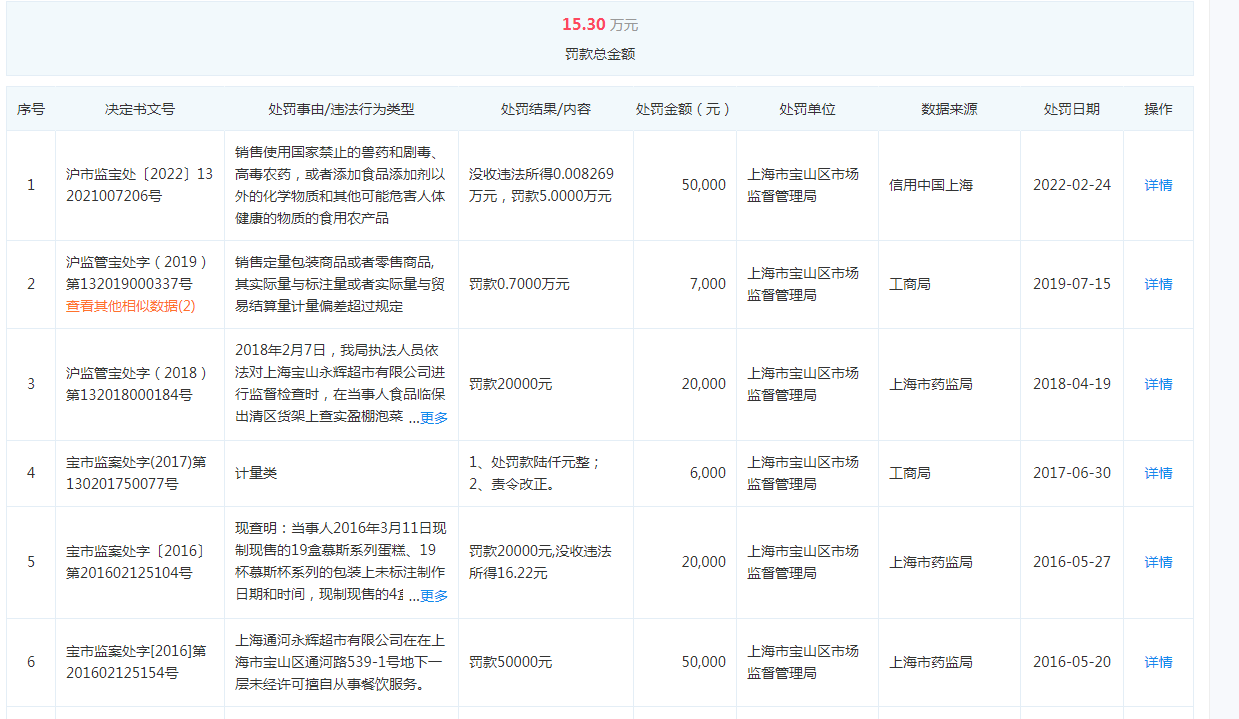Click the 工商局 source in the 2019-07-15 row
Image resolution: width=1239 pixels, height=719 pixels.
click(x=910, y=284)
